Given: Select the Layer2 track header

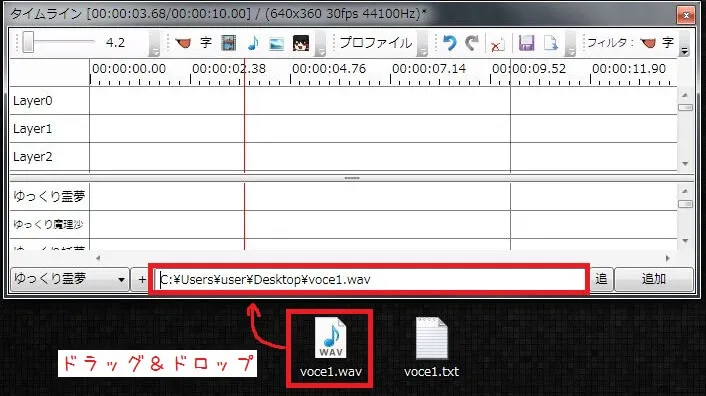Looking at the screenshot, I should [x=50, y=157].
